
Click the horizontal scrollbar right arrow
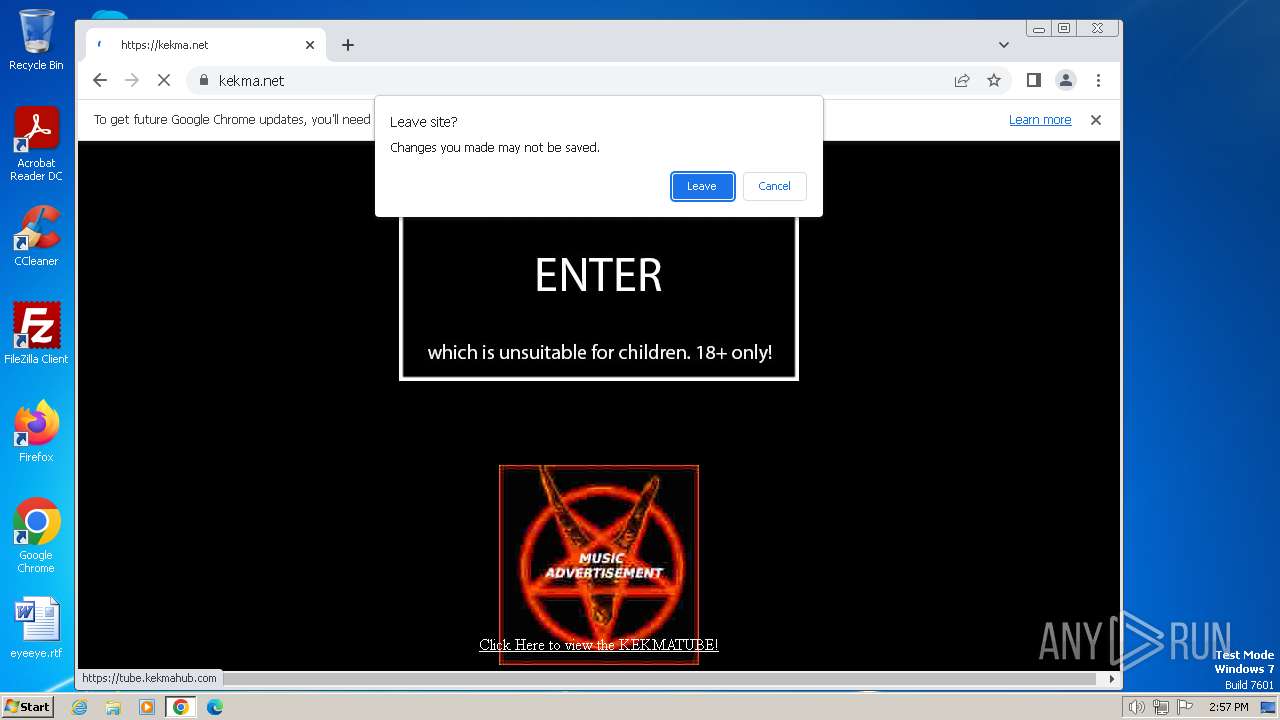(1112, 679)
